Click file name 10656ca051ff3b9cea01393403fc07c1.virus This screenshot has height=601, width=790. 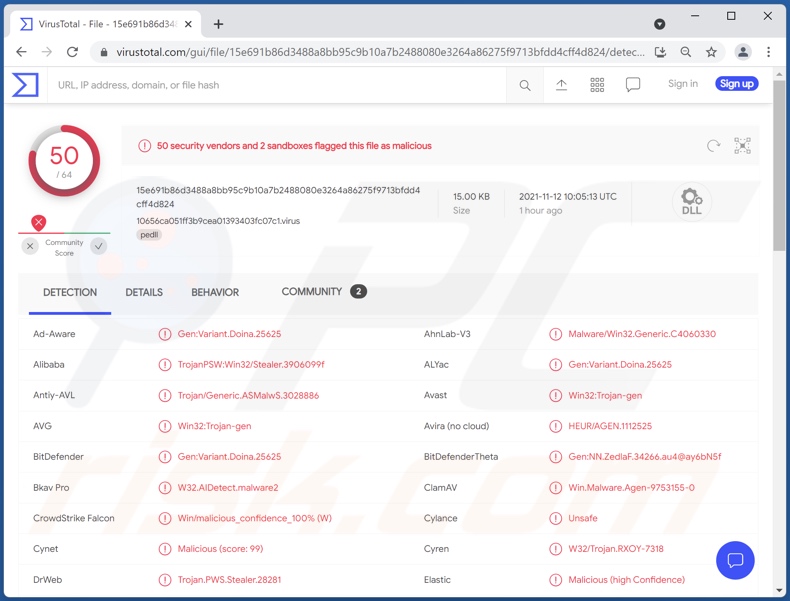218,221
